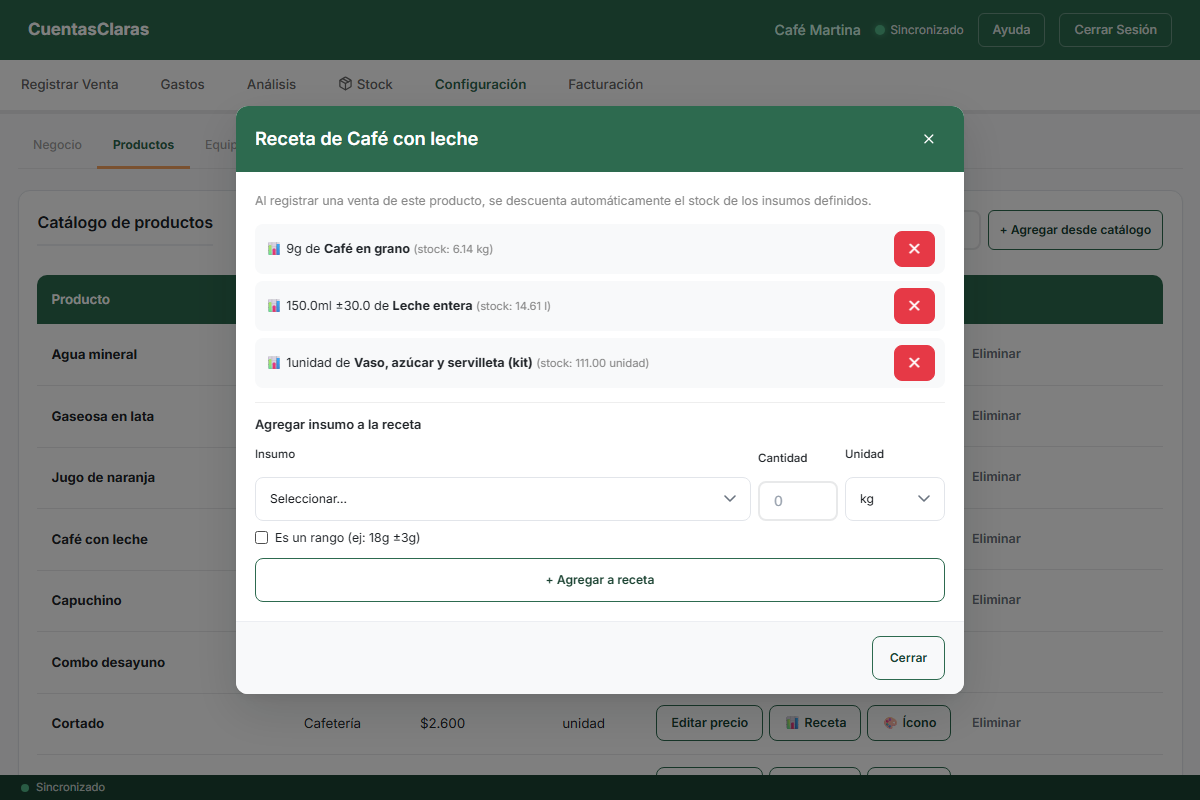Click Eliminar in the Cortado row
The image size is (1200, 800).
pyautogui.click(x=996, y=723)
